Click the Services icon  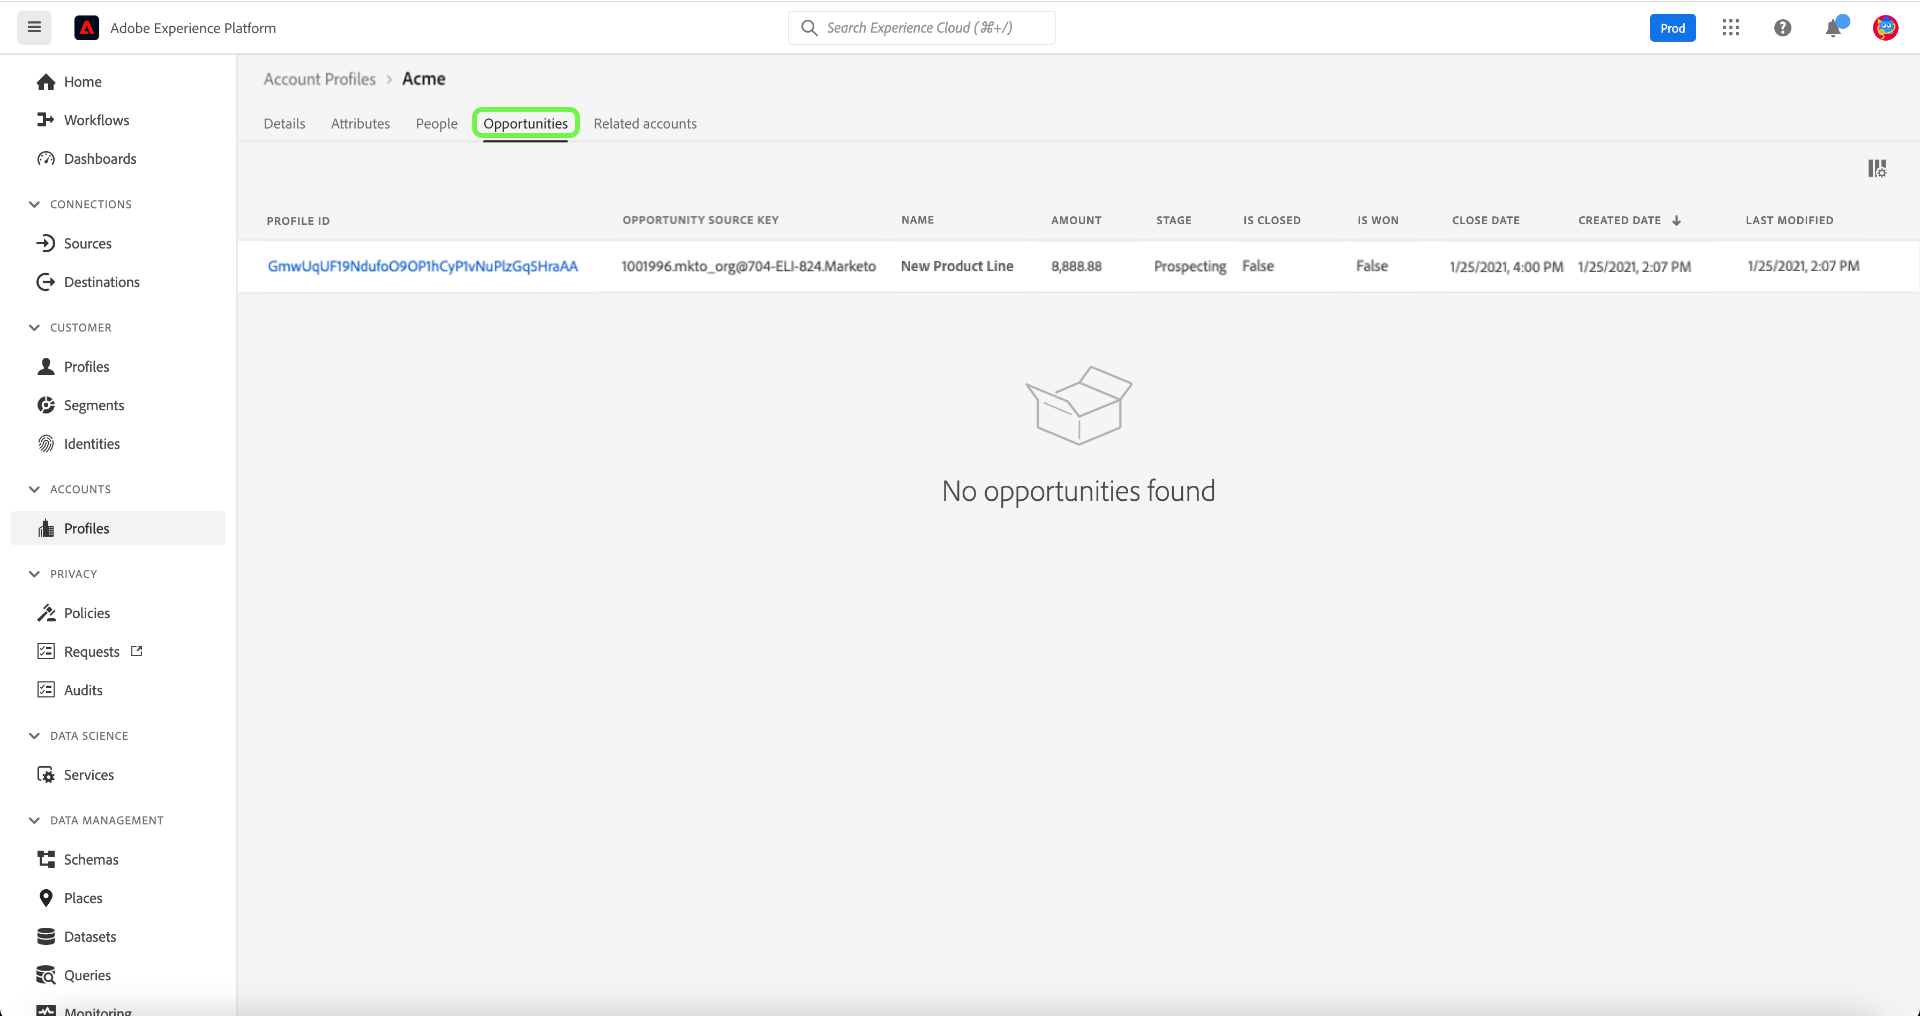[x=46, y=775]
